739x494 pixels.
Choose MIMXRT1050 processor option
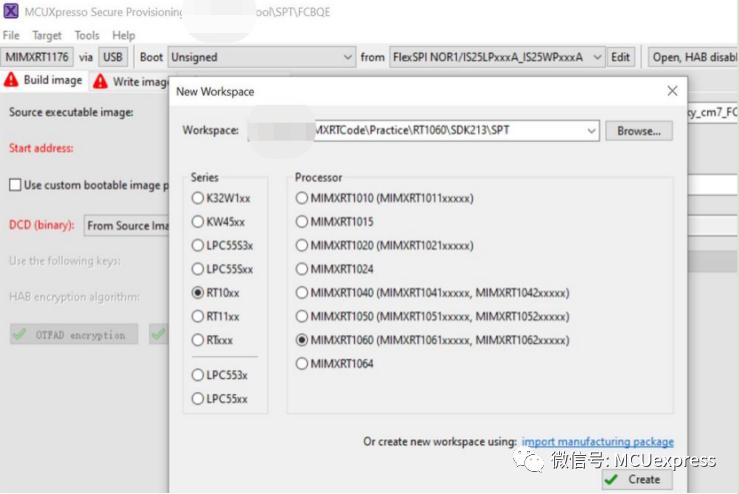302,316
